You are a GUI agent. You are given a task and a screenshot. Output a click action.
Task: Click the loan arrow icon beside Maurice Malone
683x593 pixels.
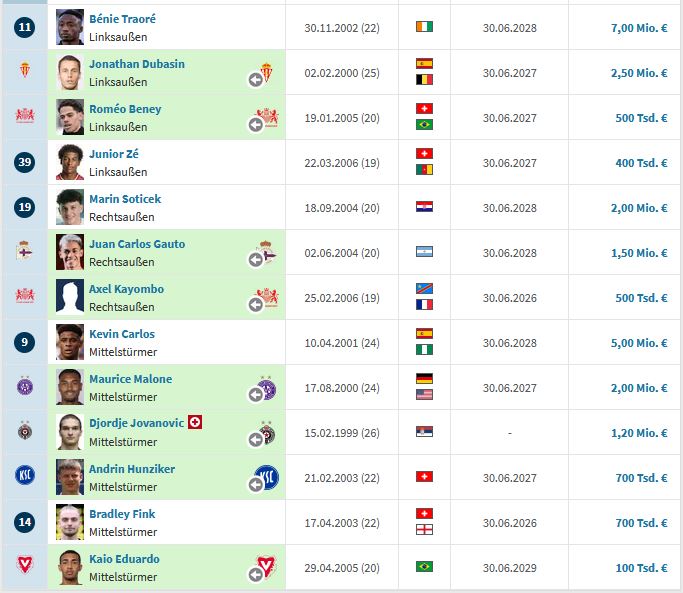coord(256,395)
